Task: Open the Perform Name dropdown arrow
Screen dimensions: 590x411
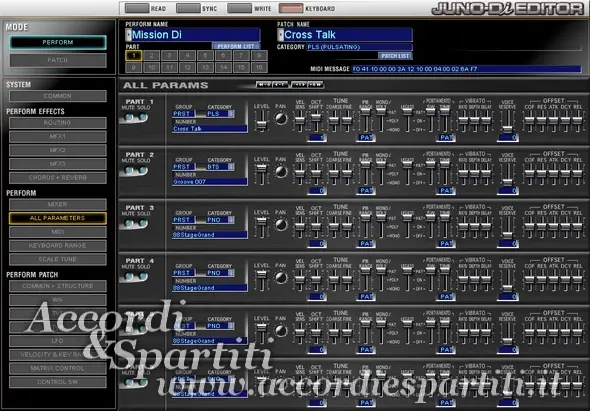Action: [128, 35]
